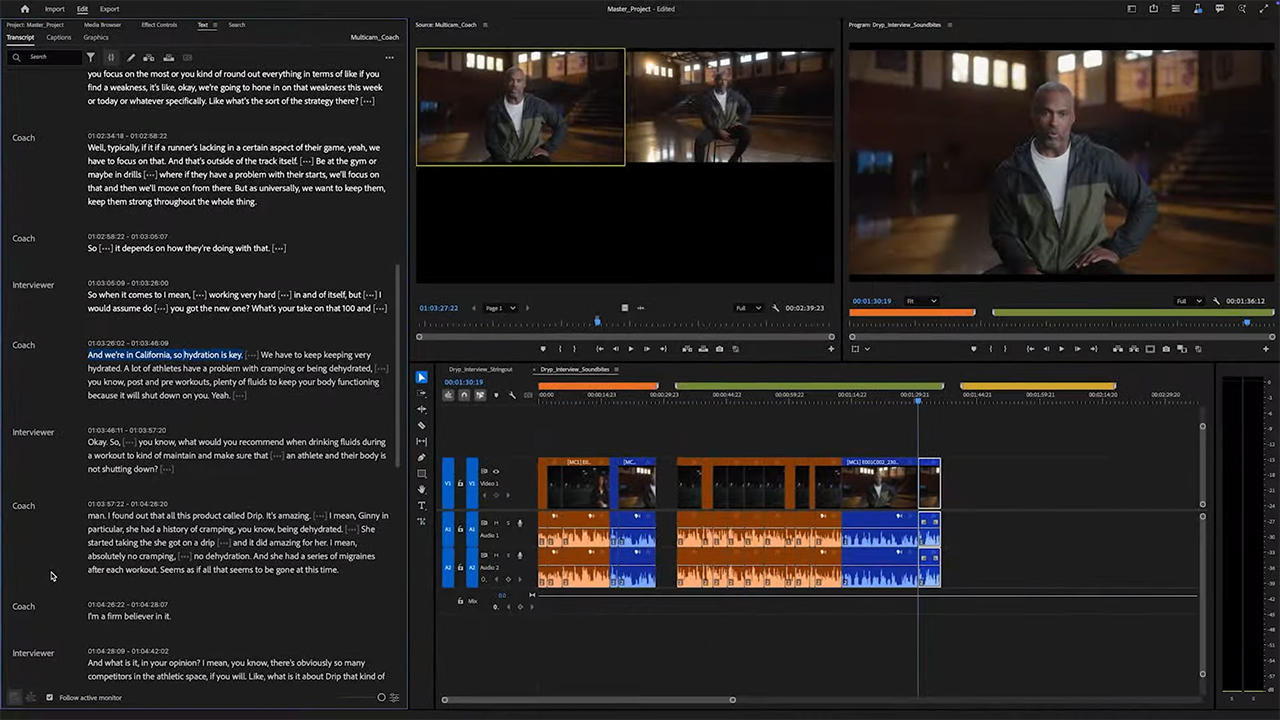Open Source: Multicam_Coach panel menu
Image resolution: width=1280 pixels, height=720 pixels.
click(485, 24)
